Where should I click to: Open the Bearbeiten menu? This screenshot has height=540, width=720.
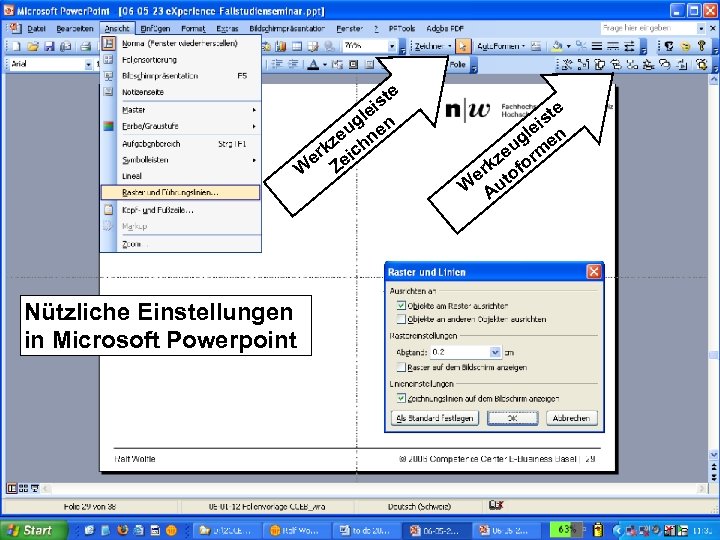pyautogui.click(x=74, y=28)
